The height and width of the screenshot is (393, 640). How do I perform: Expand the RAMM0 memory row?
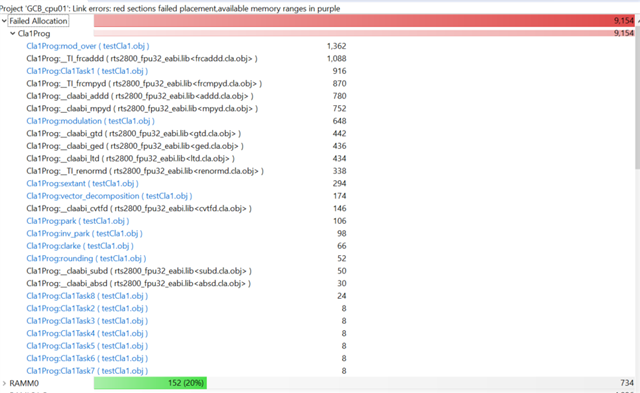coord(4,383)
